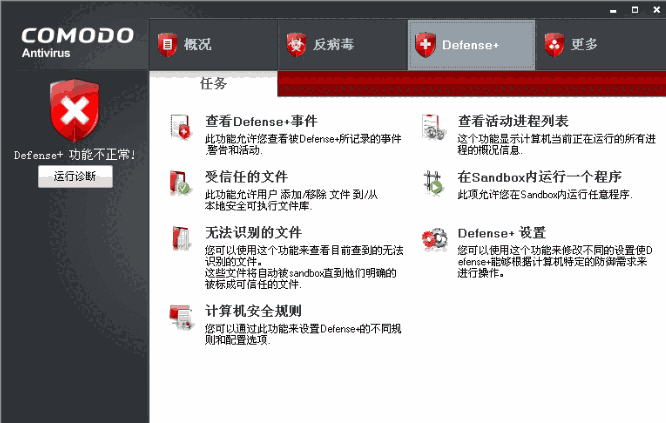Viewport: 666px width, 423px height.
Task: Click the 反病毒 biohazard shield icon
Action: [x=296, y=45]
